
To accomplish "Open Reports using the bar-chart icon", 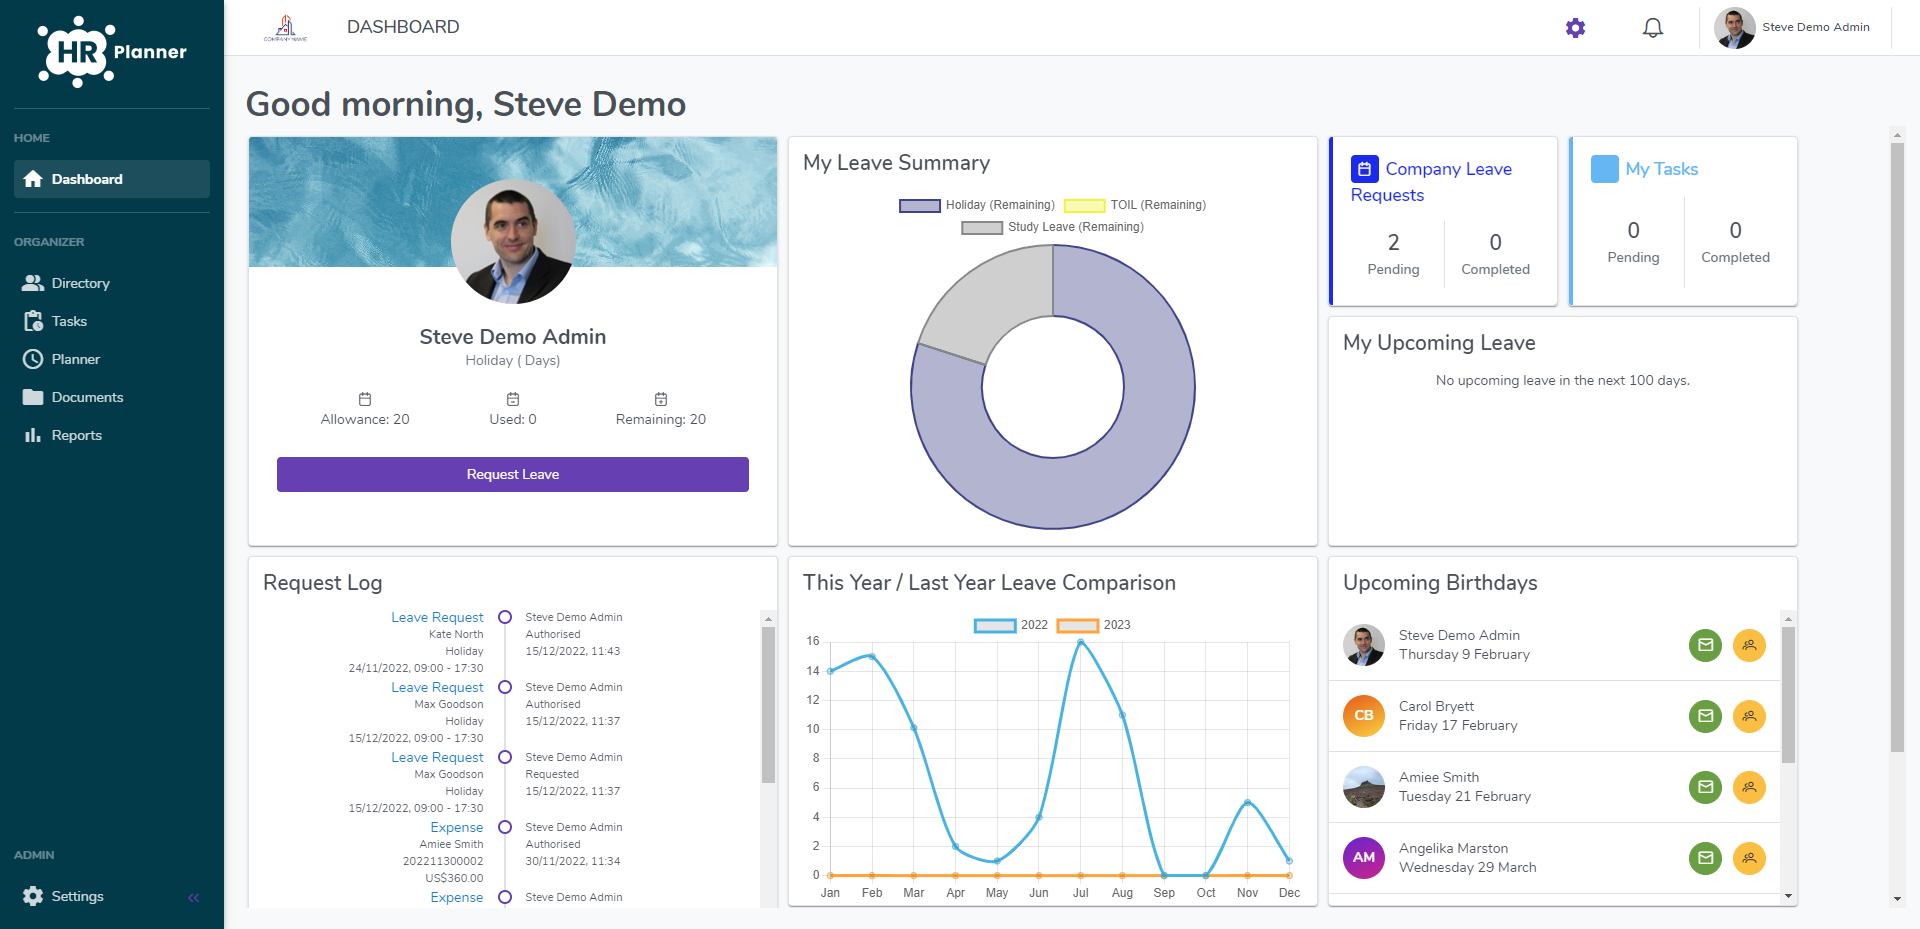I will (x=32, y=435).
